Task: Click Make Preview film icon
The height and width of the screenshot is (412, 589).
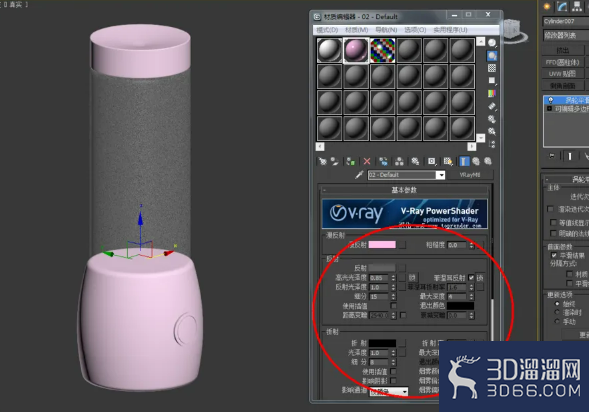Action: [x=492, y=106]
